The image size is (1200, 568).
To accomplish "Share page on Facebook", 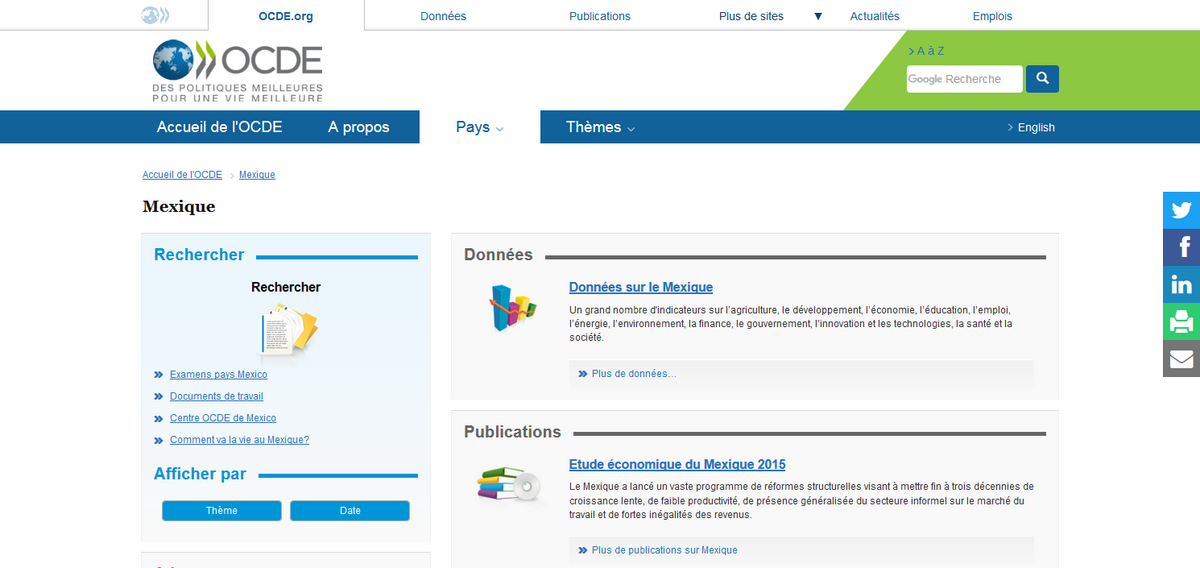I will click(1181, 247).
